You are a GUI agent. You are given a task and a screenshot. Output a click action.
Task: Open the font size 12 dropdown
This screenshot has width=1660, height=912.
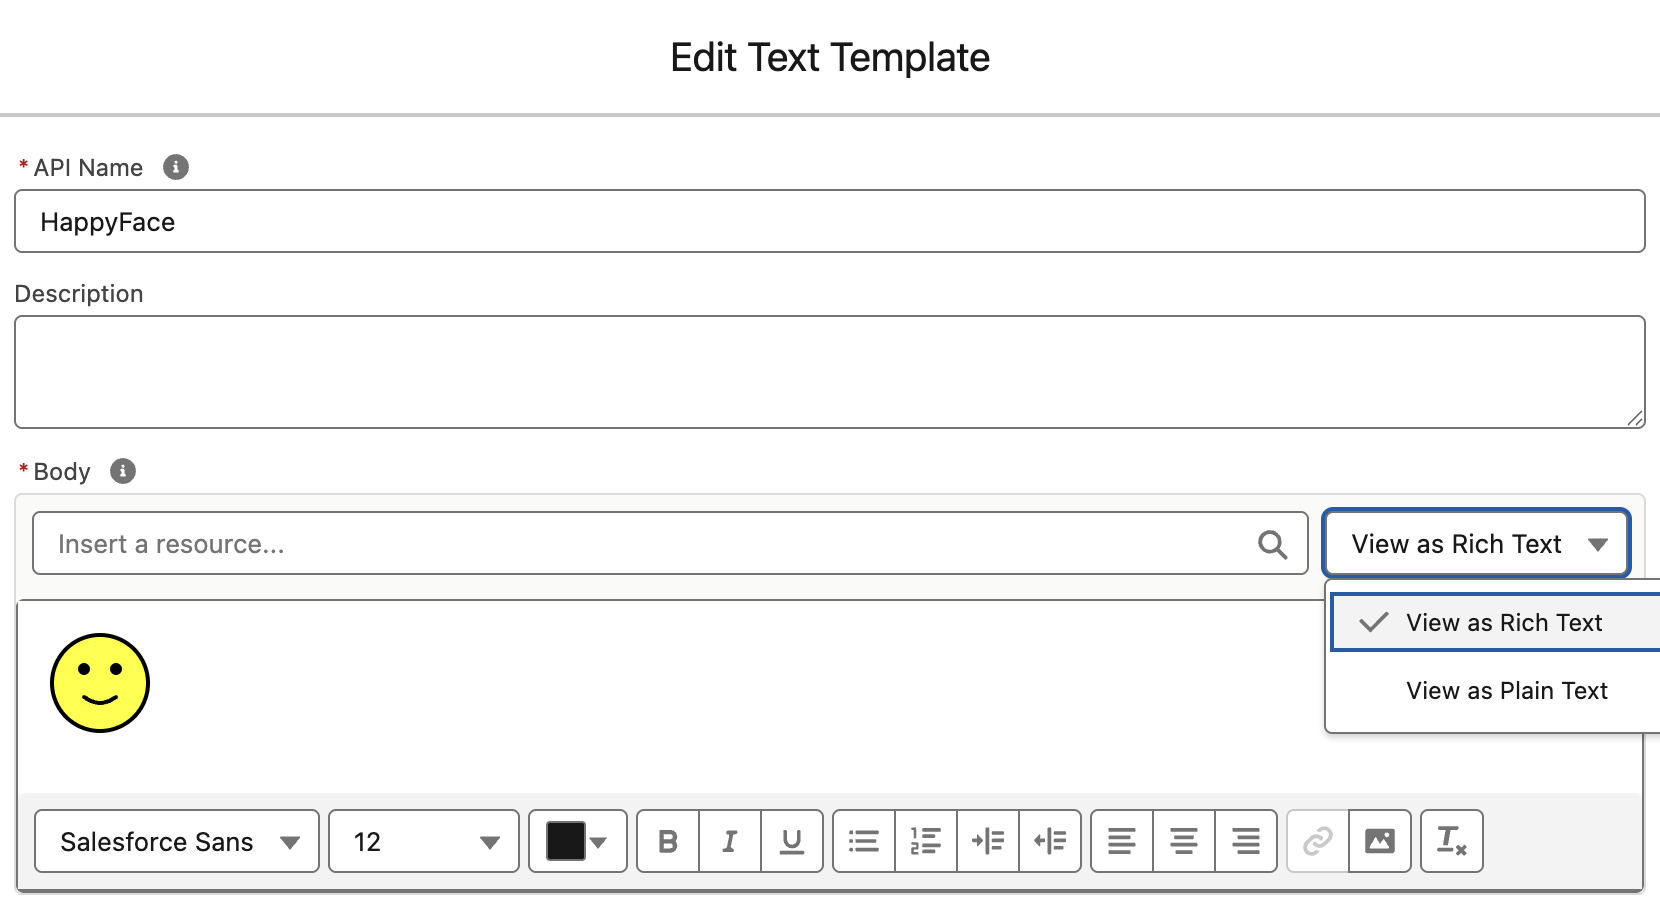pyautogui.click(x=424, y=841)
